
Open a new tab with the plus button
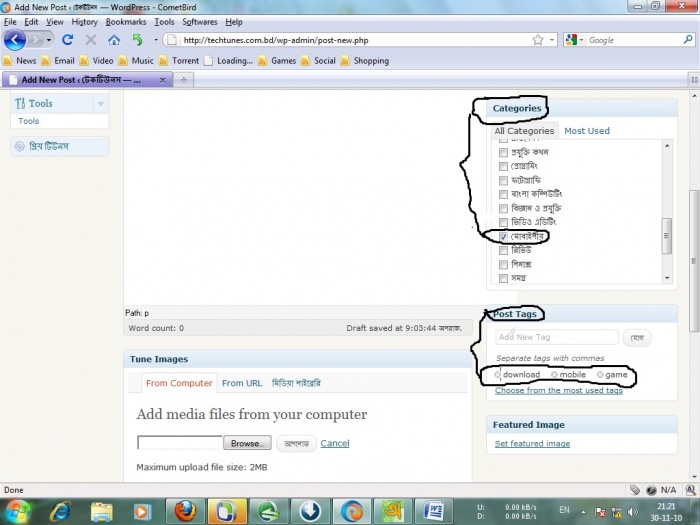pyautogui.click(x=183, y=80)
